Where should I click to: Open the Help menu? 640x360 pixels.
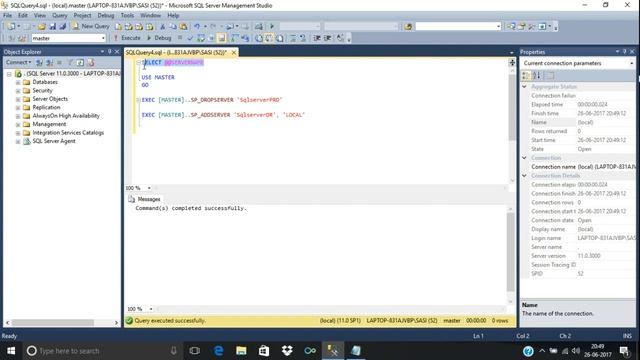click(x=173, y=15)
